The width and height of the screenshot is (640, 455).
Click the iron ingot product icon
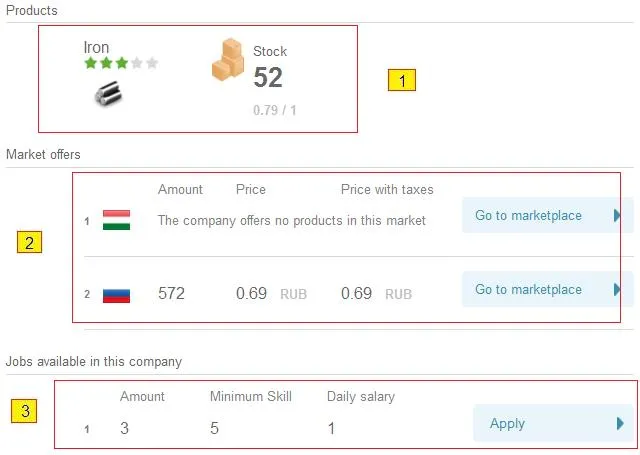tap(106, 94)
